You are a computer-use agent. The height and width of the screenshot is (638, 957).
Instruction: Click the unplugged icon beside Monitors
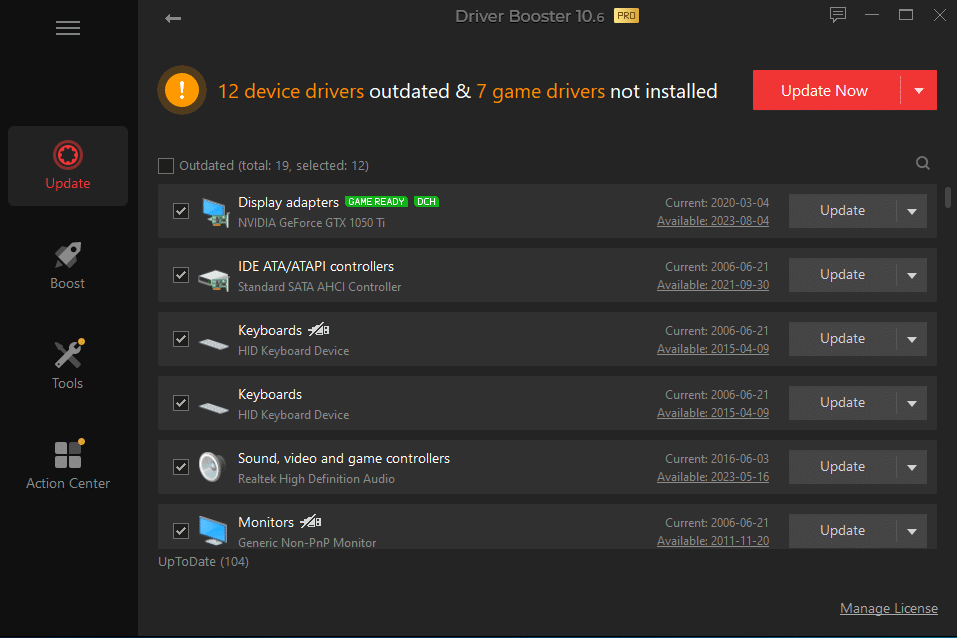(311, 522)
